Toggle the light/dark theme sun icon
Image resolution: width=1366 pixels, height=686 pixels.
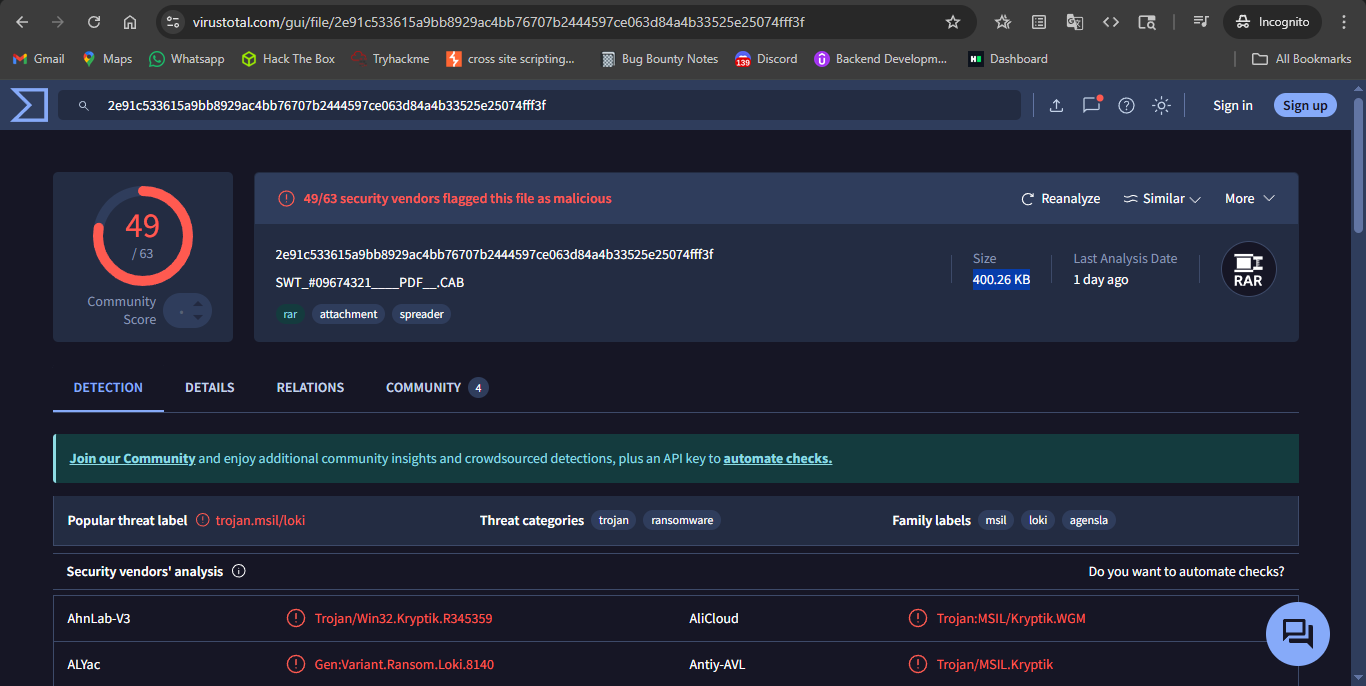coord(1161,105)
